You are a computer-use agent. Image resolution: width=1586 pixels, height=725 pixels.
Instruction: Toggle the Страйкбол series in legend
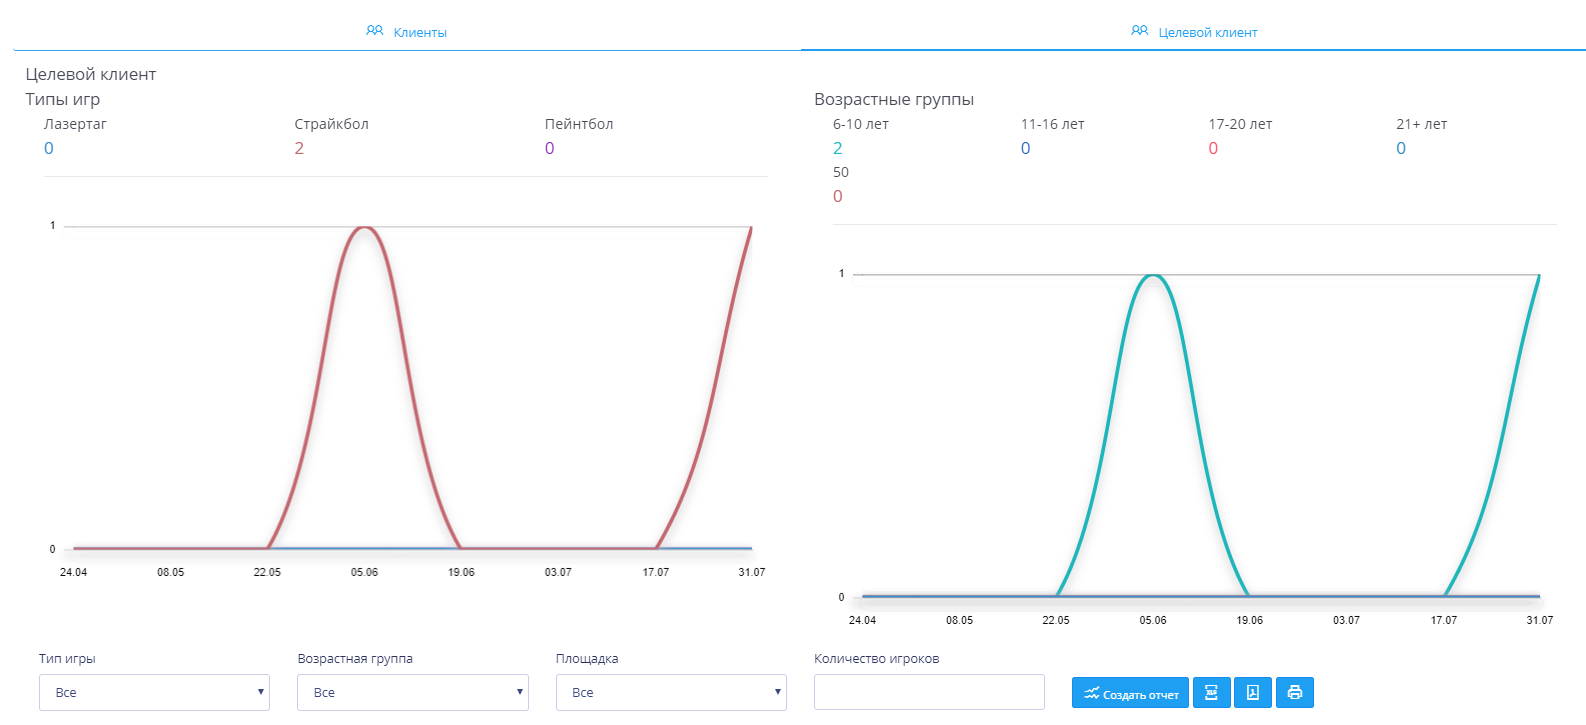point(331,124)
